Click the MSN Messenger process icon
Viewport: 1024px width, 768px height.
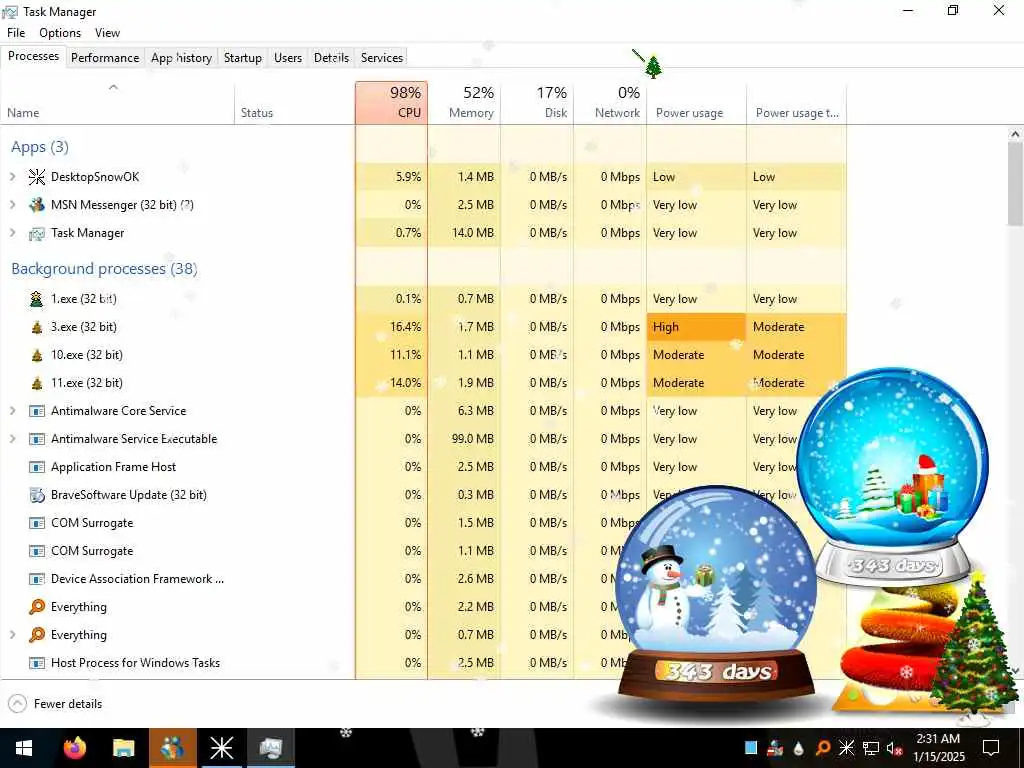click(37, 205)
